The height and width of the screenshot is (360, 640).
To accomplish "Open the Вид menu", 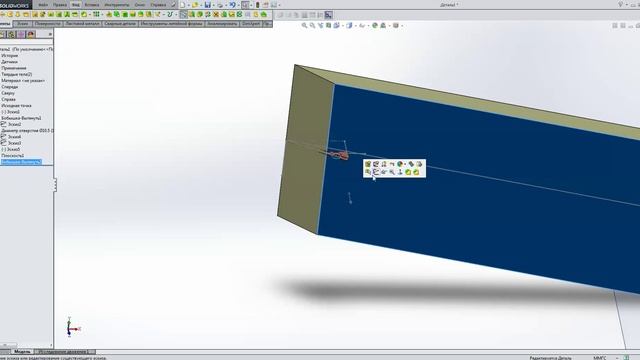I will tap(76, 5).
